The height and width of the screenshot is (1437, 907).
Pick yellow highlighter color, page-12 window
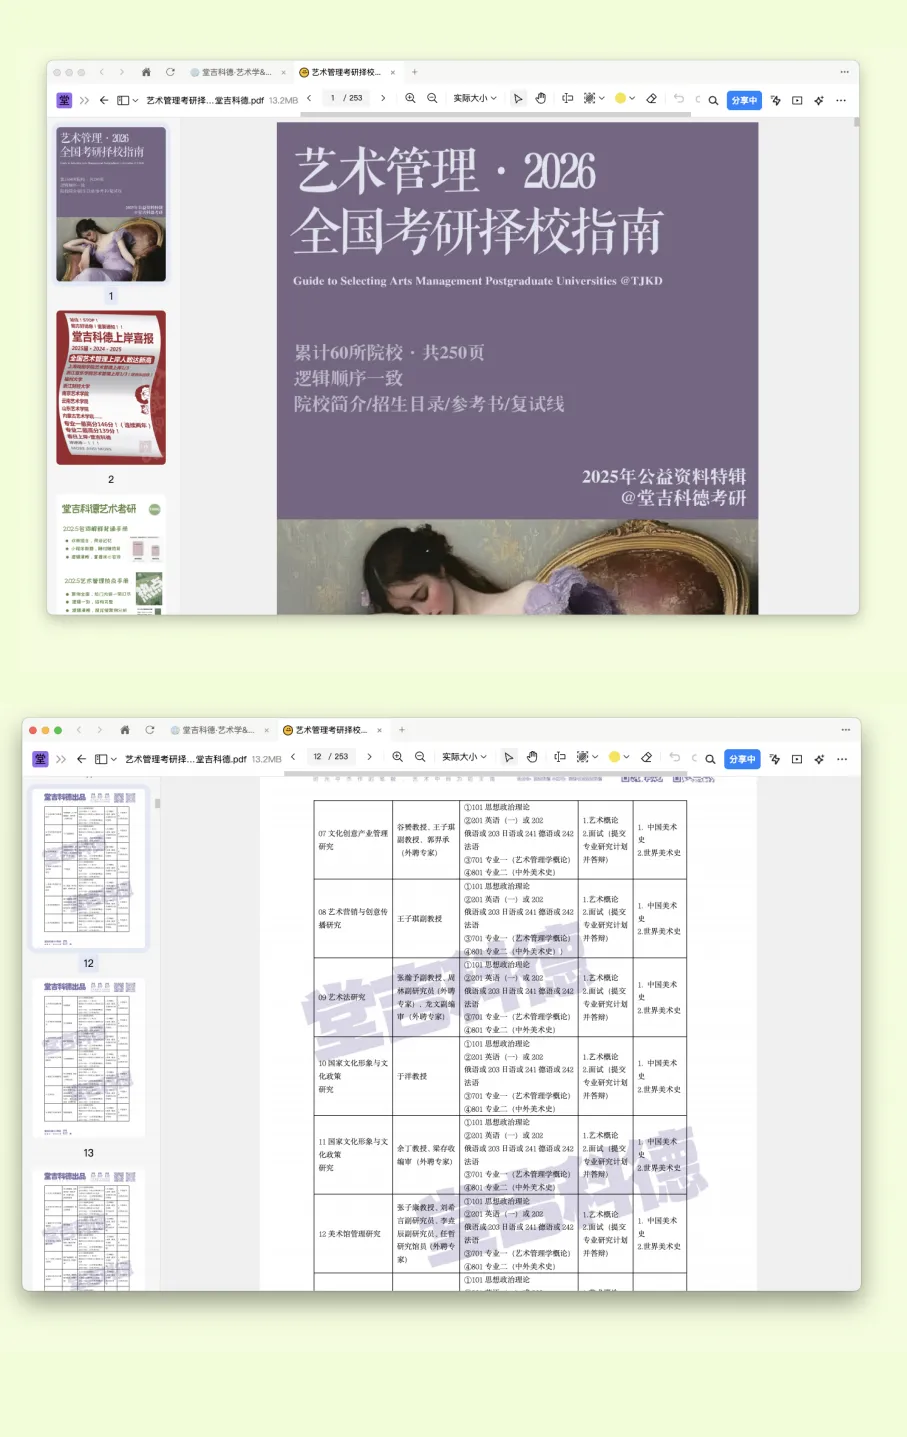point(614,757)
